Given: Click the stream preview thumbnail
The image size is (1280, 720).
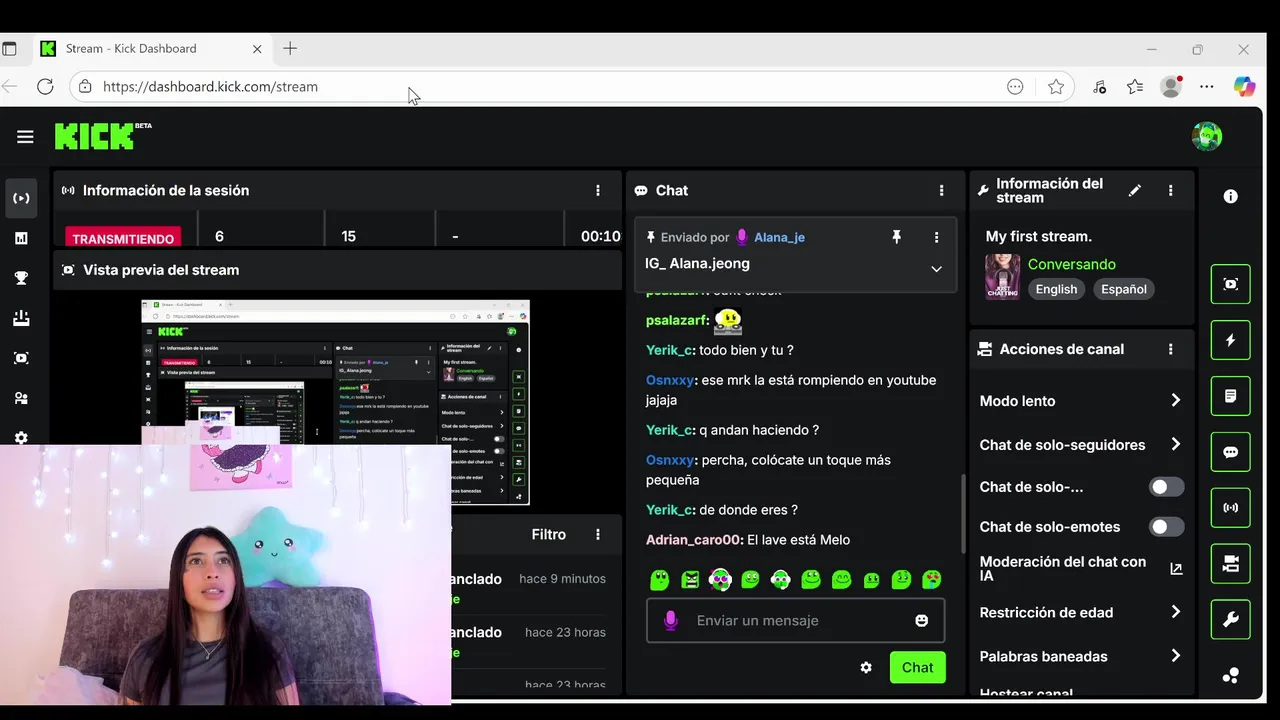Looking at the screenshot, I should (x=335, y=402).
